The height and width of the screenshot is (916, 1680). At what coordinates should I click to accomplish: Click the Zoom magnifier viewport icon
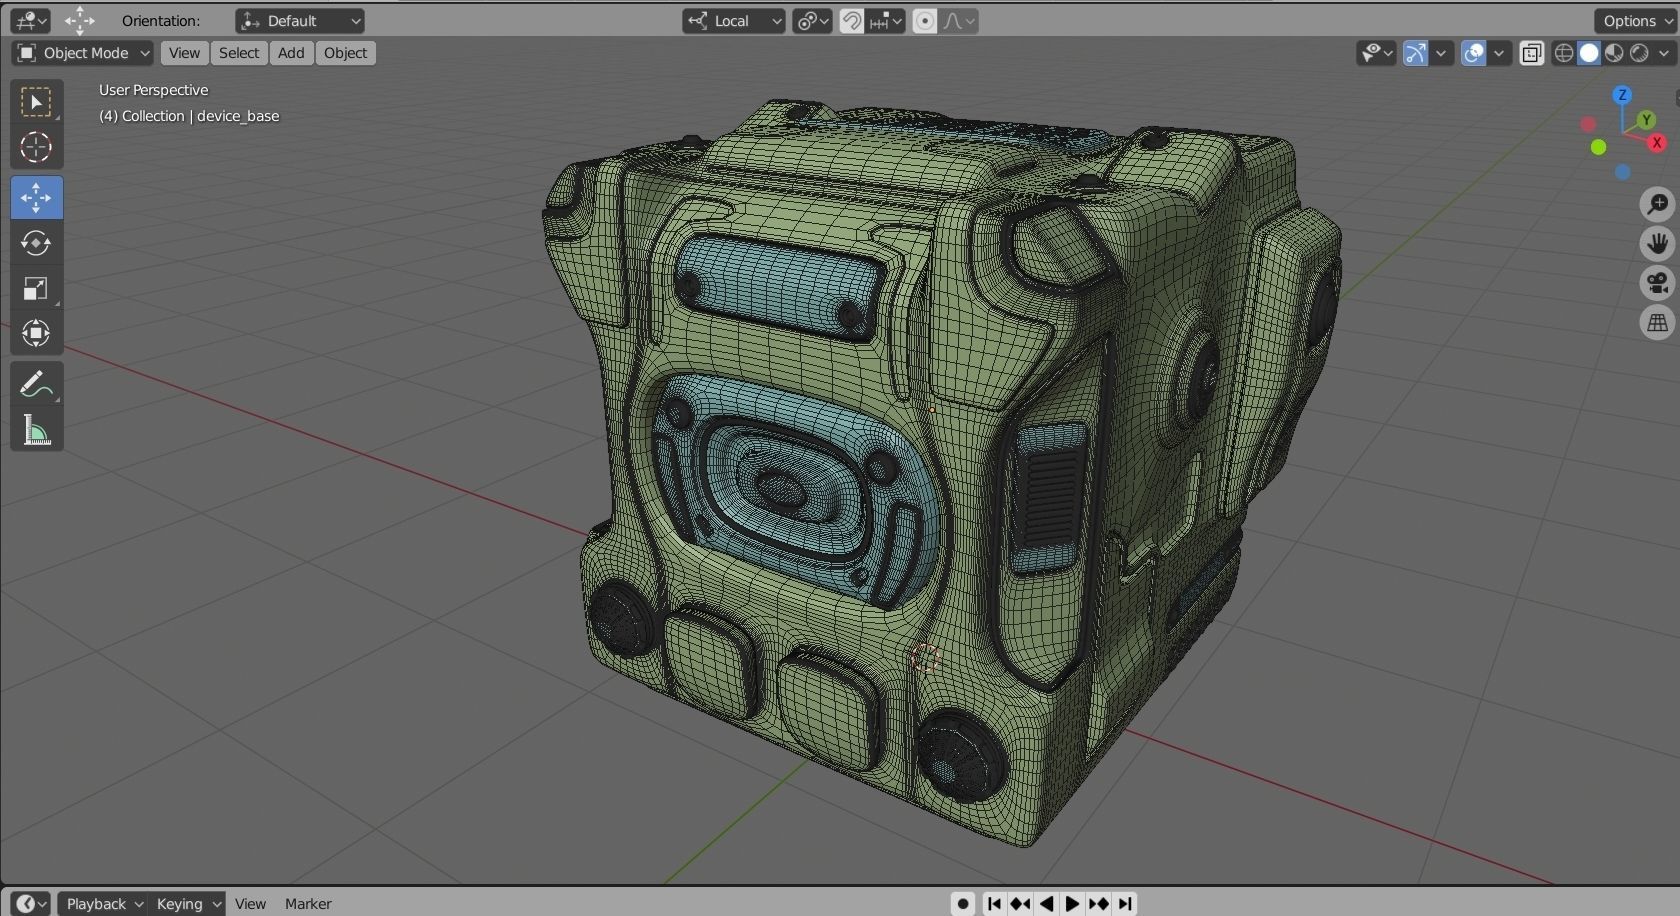[x=1657, y=205]
